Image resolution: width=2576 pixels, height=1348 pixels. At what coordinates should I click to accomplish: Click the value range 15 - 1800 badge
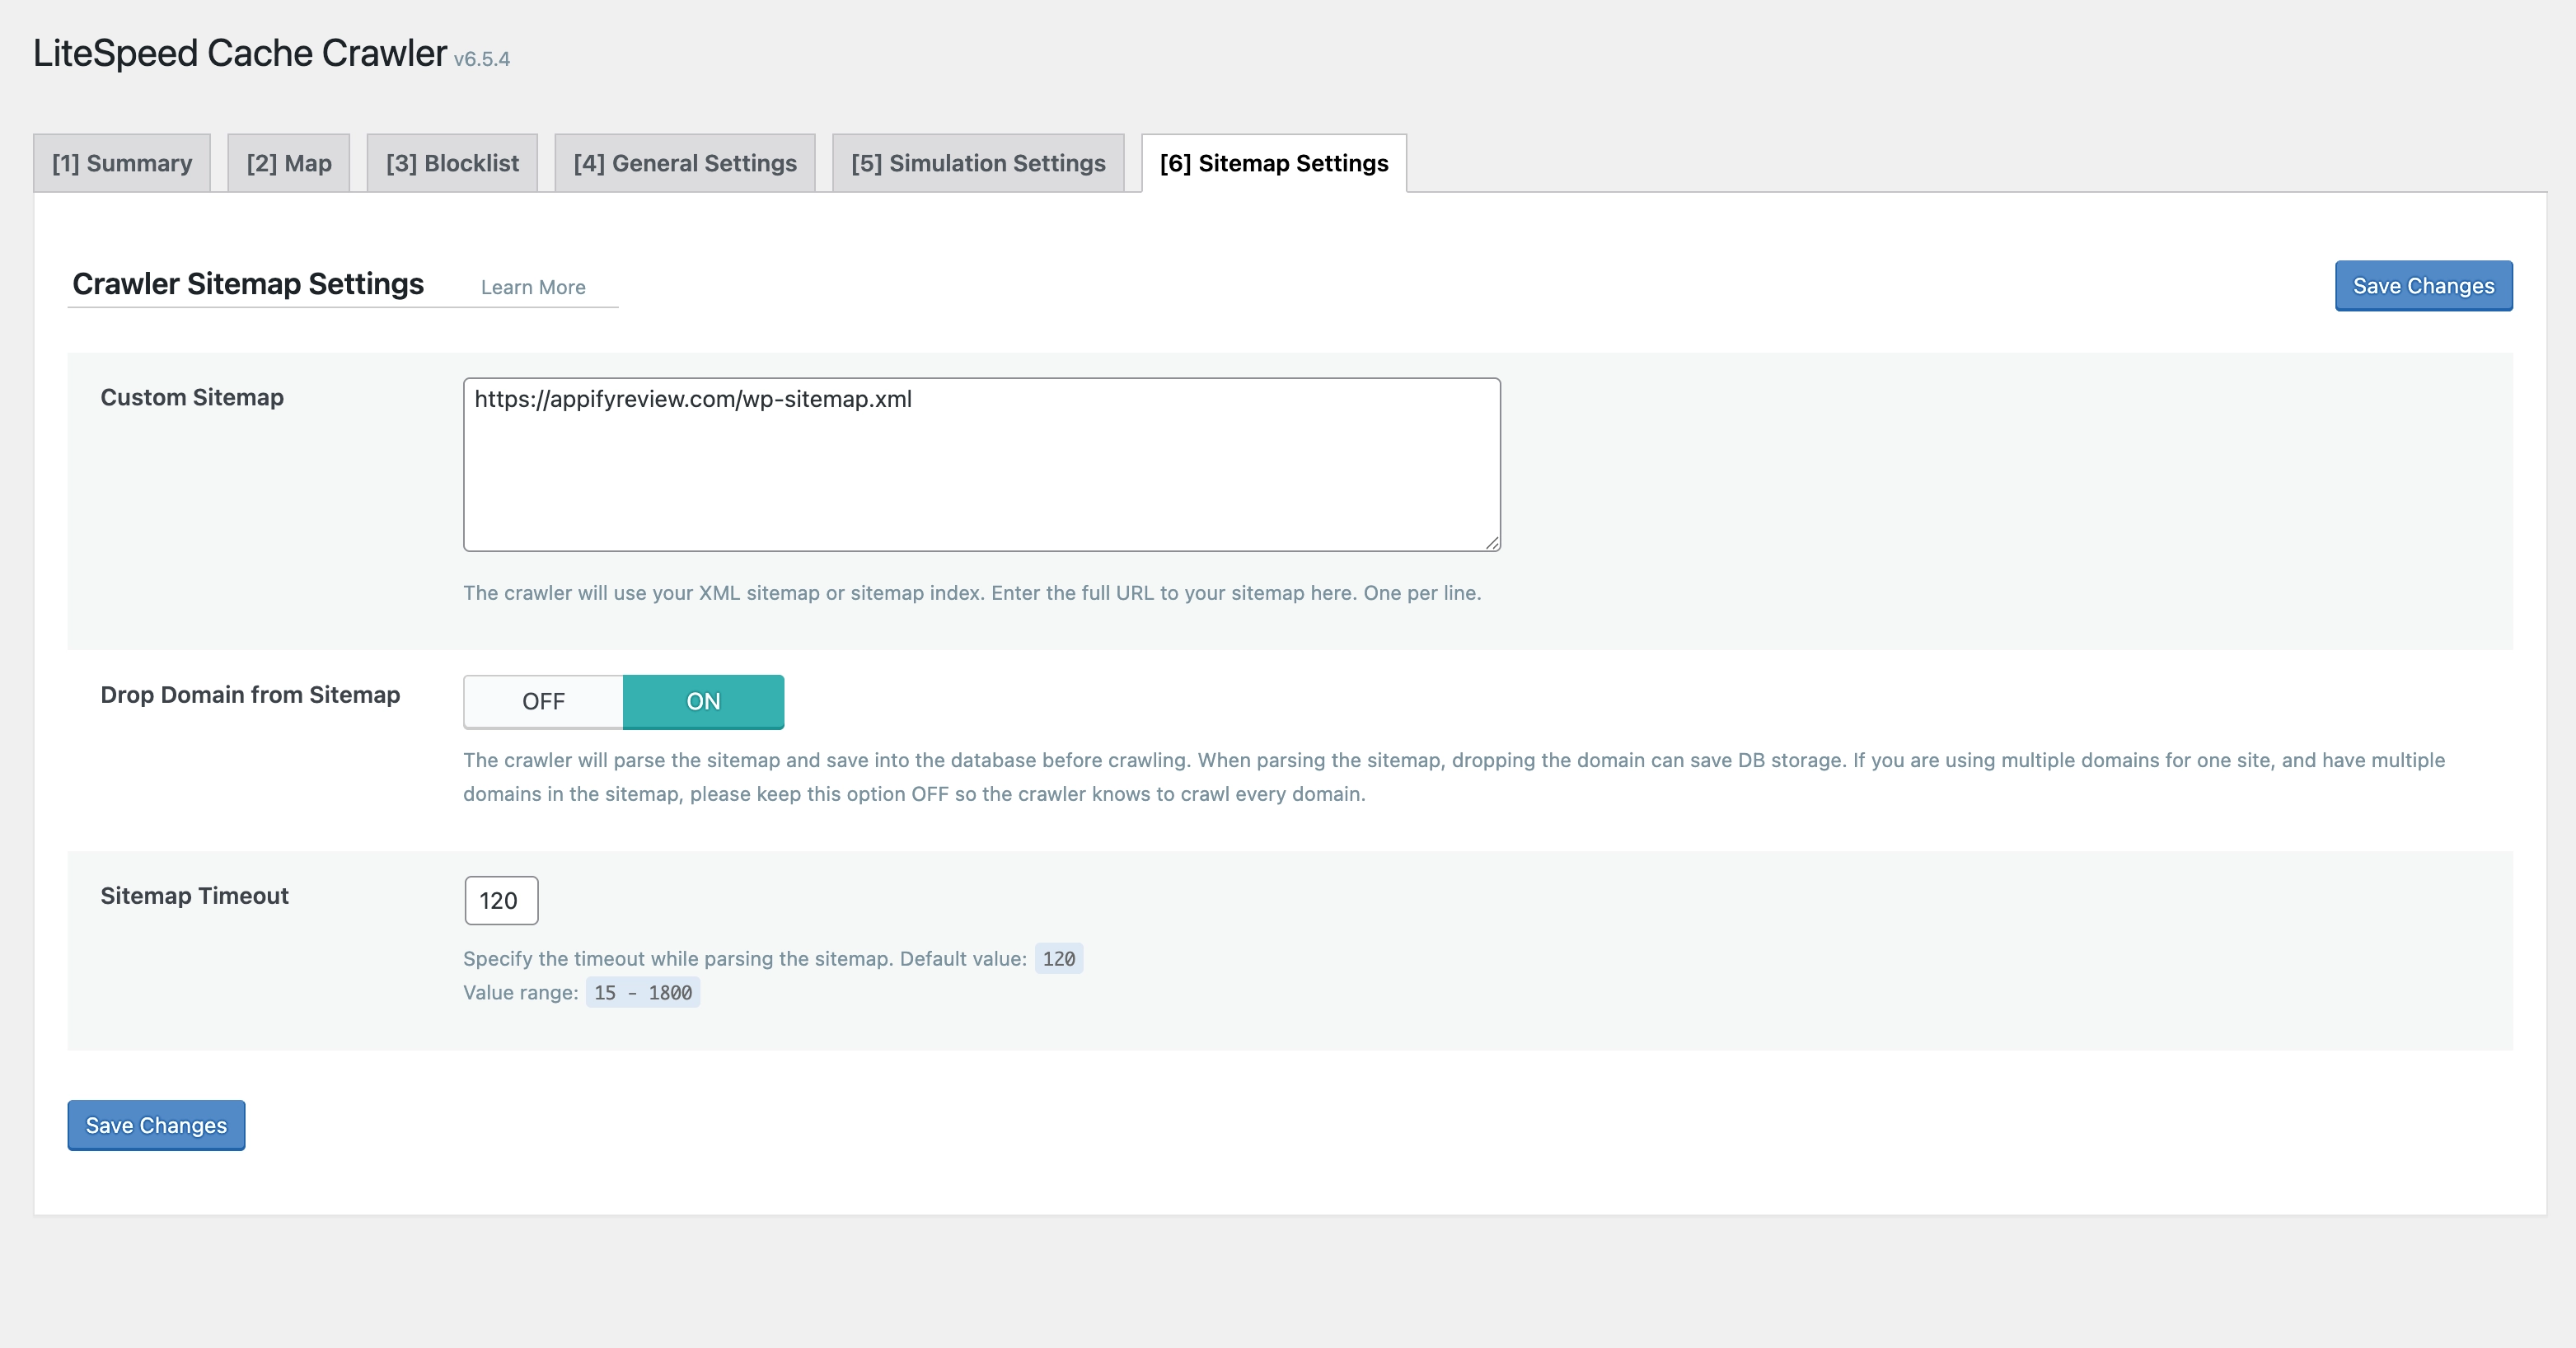643,992
